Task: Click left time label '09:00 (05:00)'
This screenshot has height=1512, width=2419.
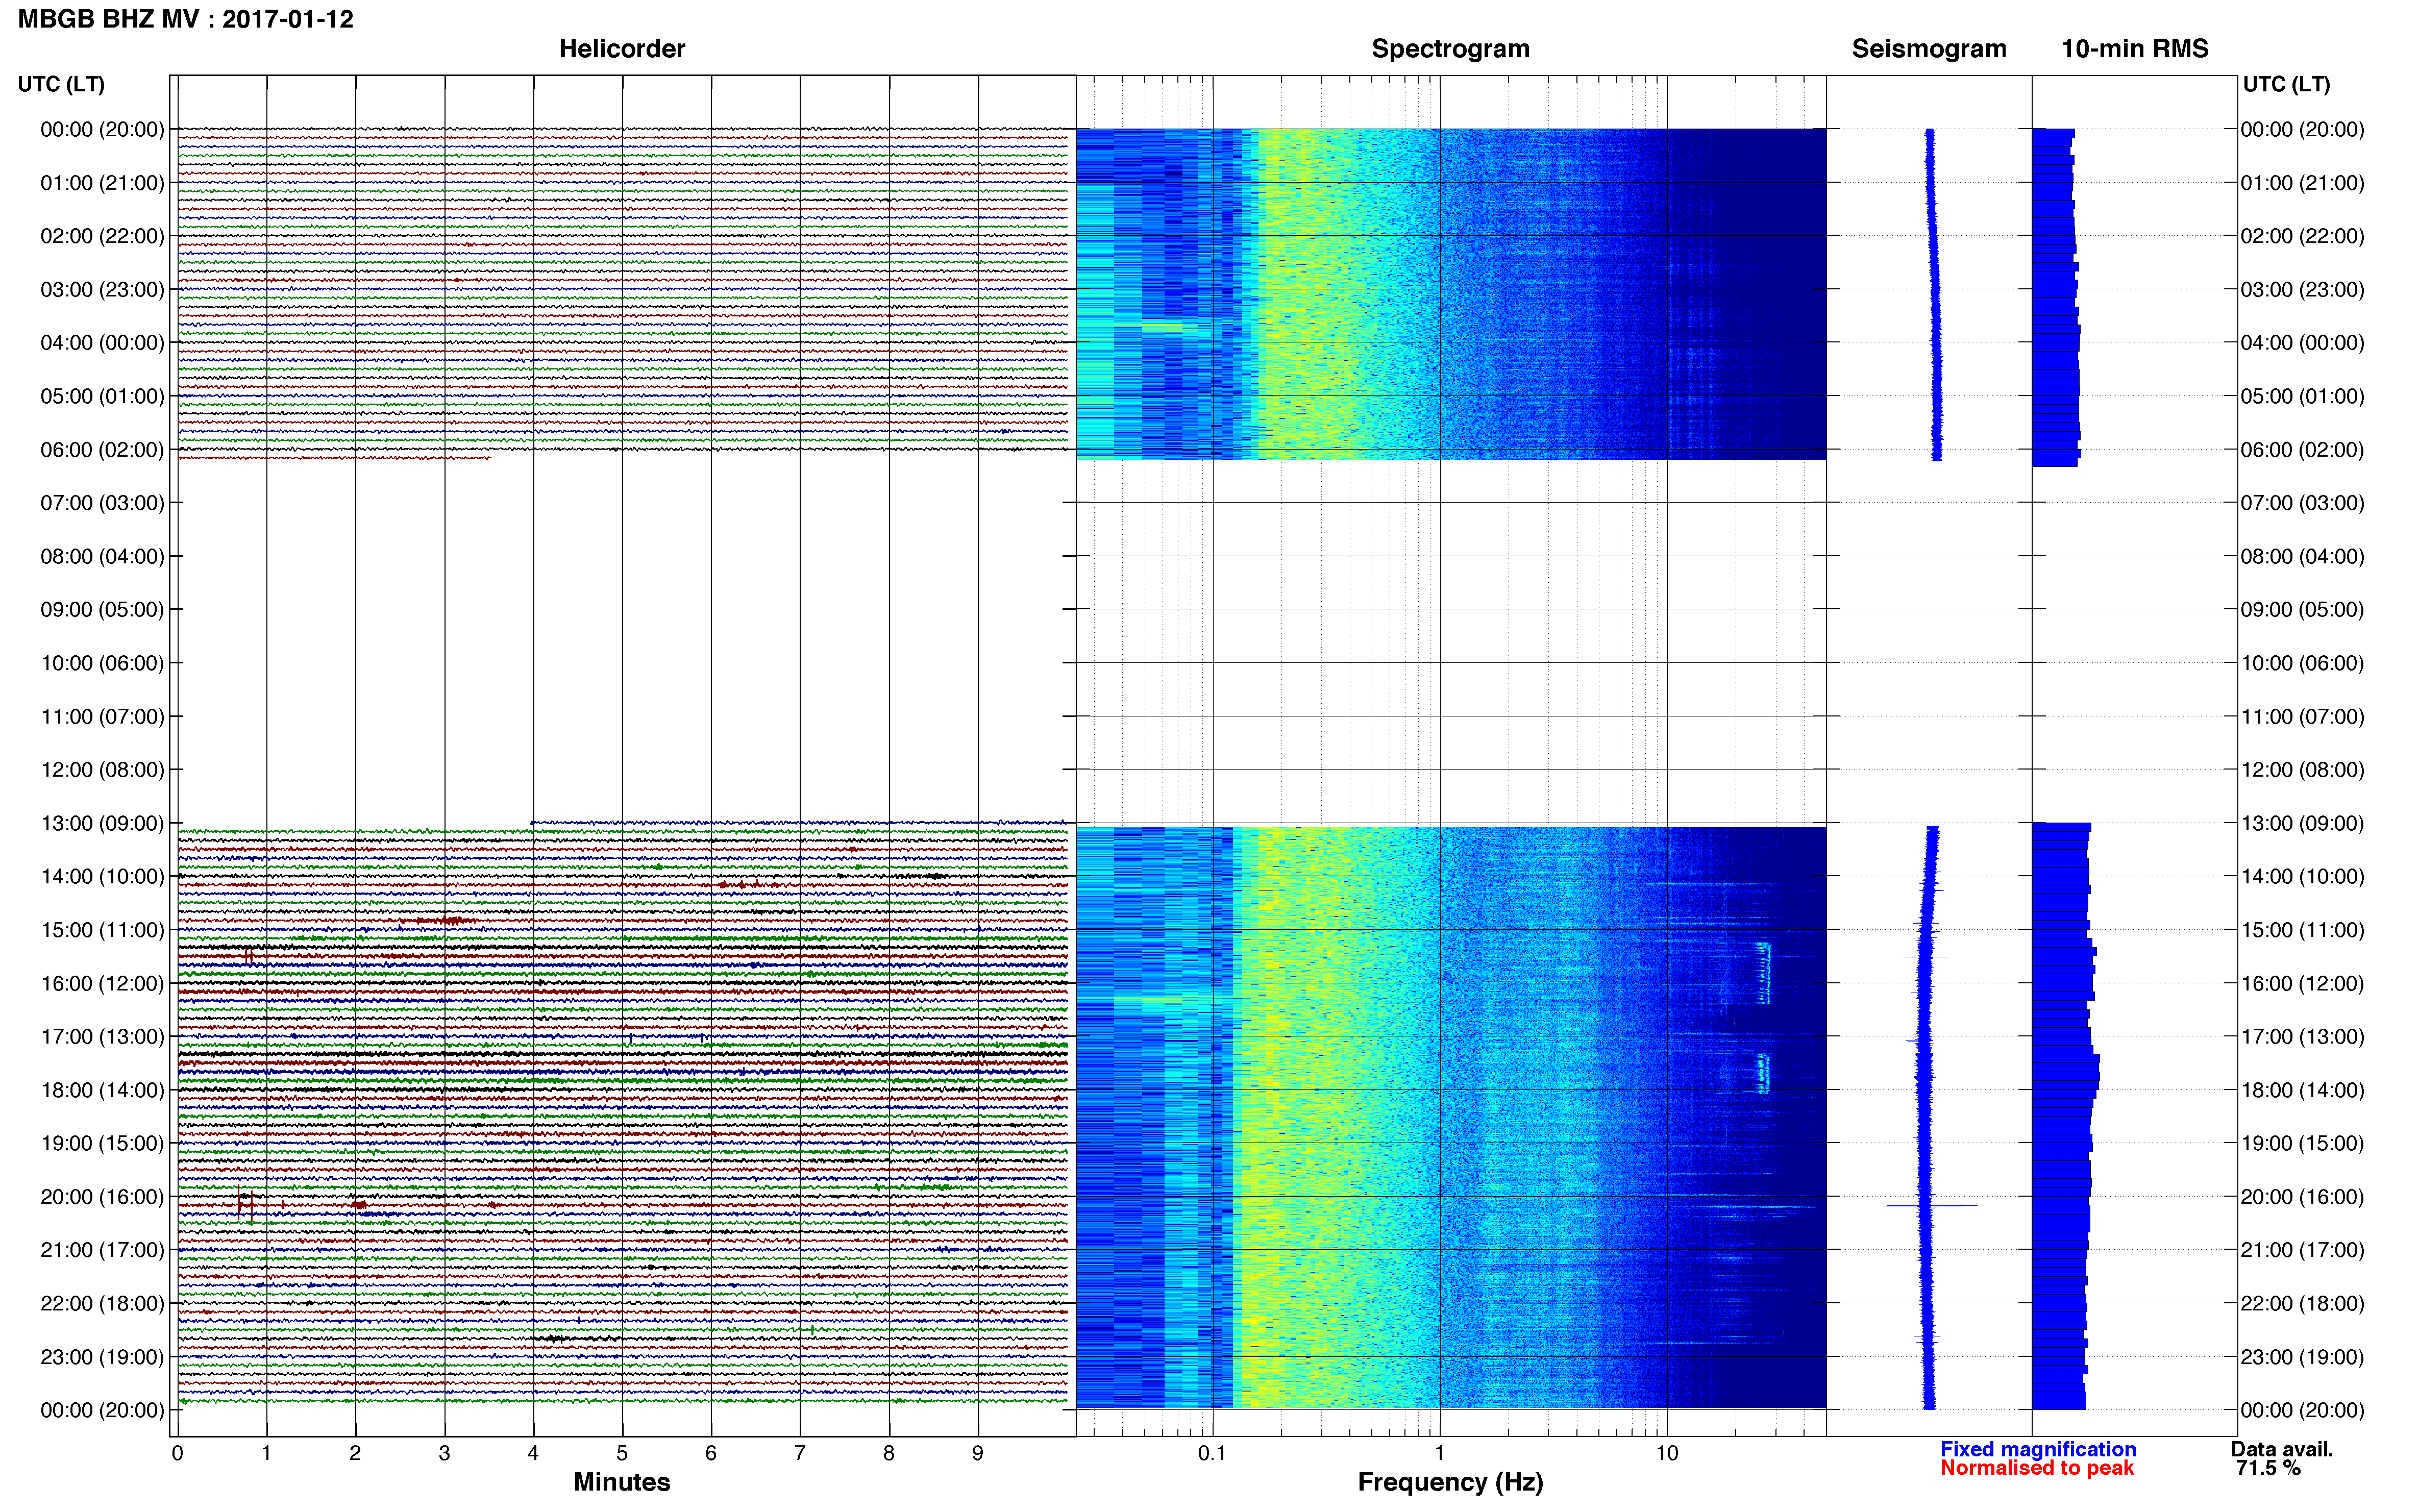Action: (x=102, y=610)
